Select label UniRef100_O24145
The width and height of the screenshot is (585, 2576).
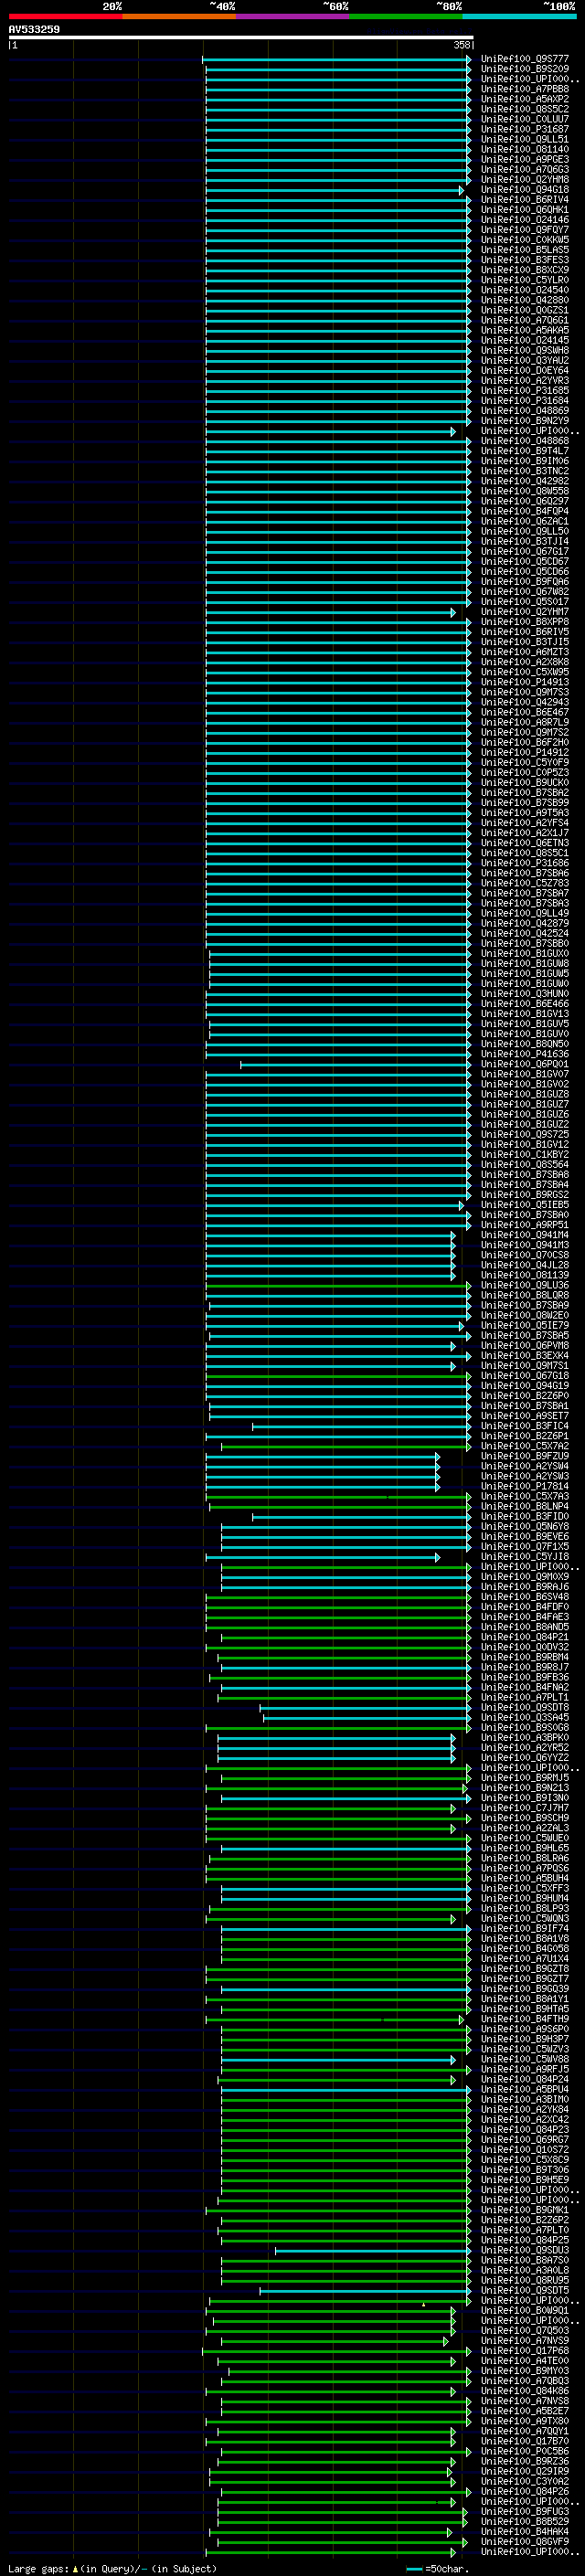[x=525, y=340]
